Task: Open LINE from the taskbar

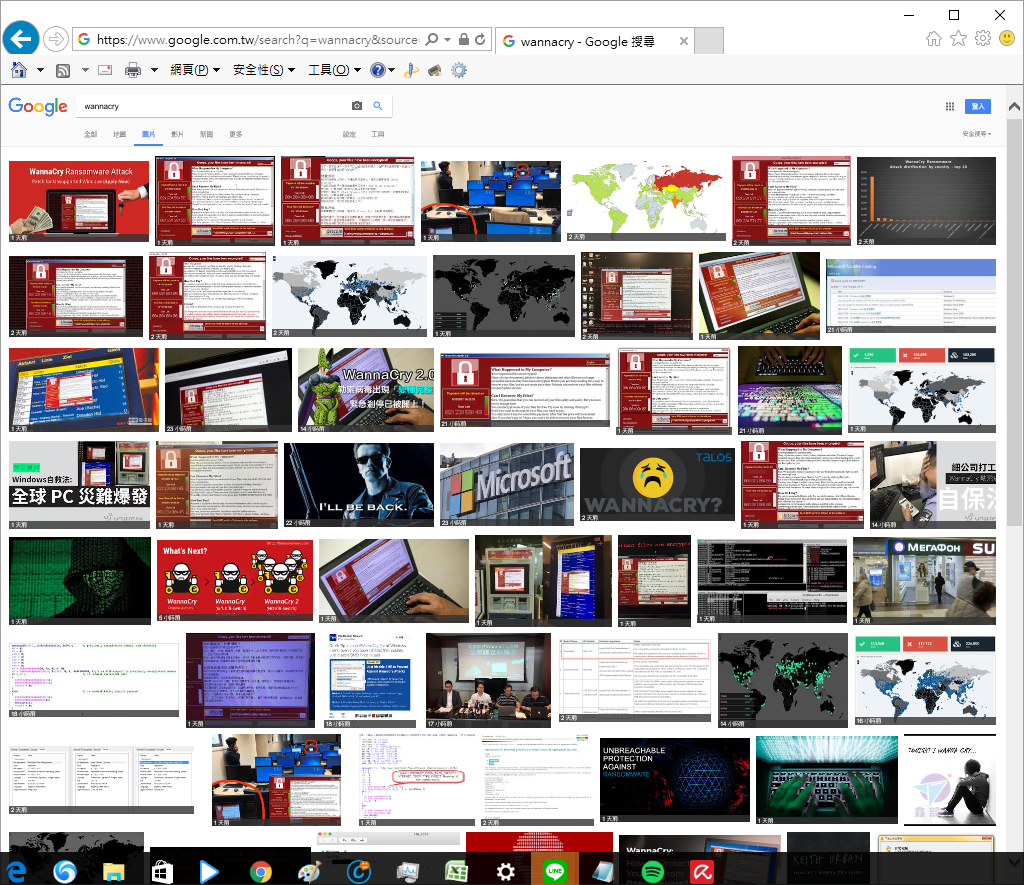Action: 555,871
